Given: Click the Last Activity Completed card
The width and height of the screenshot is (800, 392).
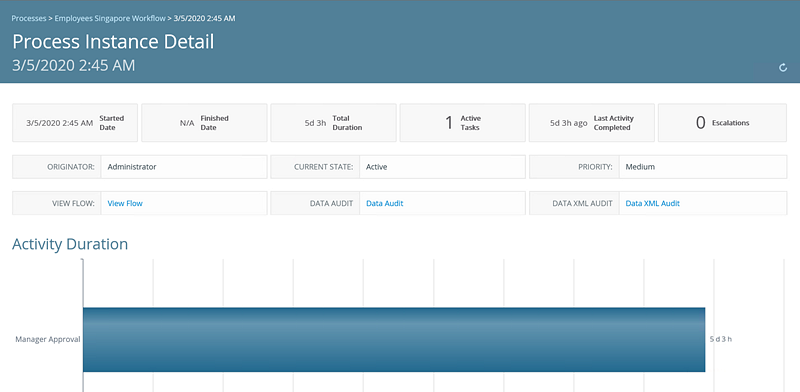Looking at the screenshot, I should (x=592, y=123).
